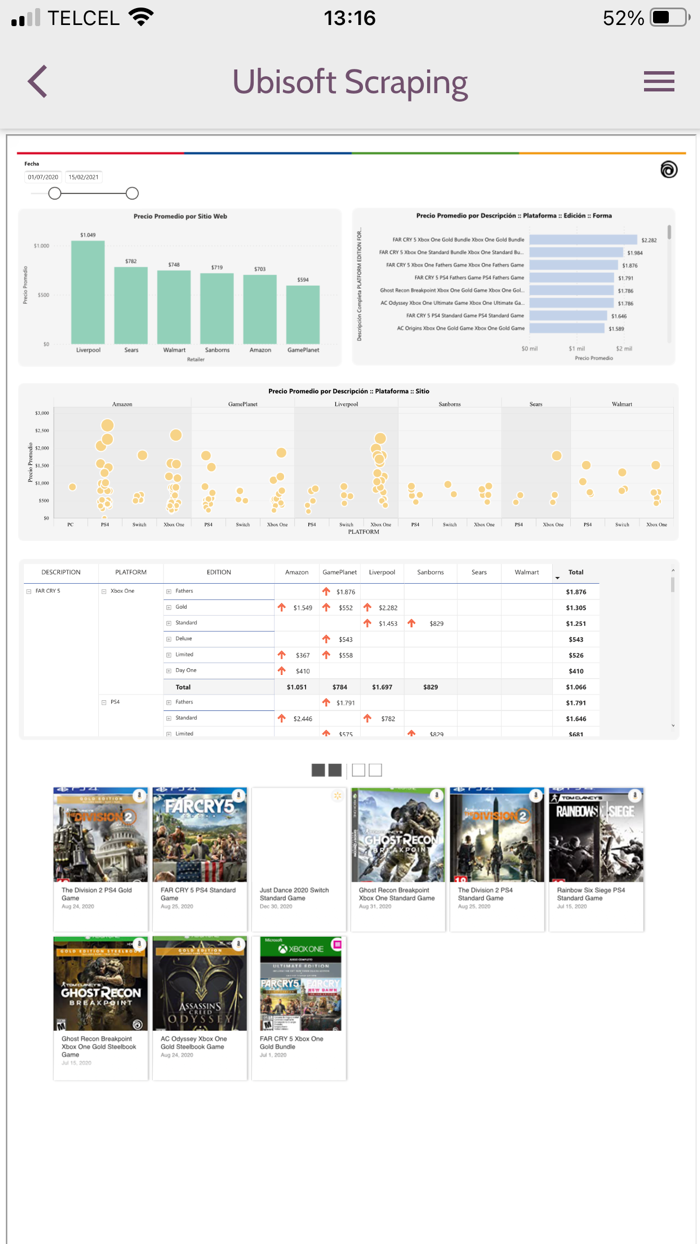Open The Division 2 PS4 Gold Game card

pos(100,859)
